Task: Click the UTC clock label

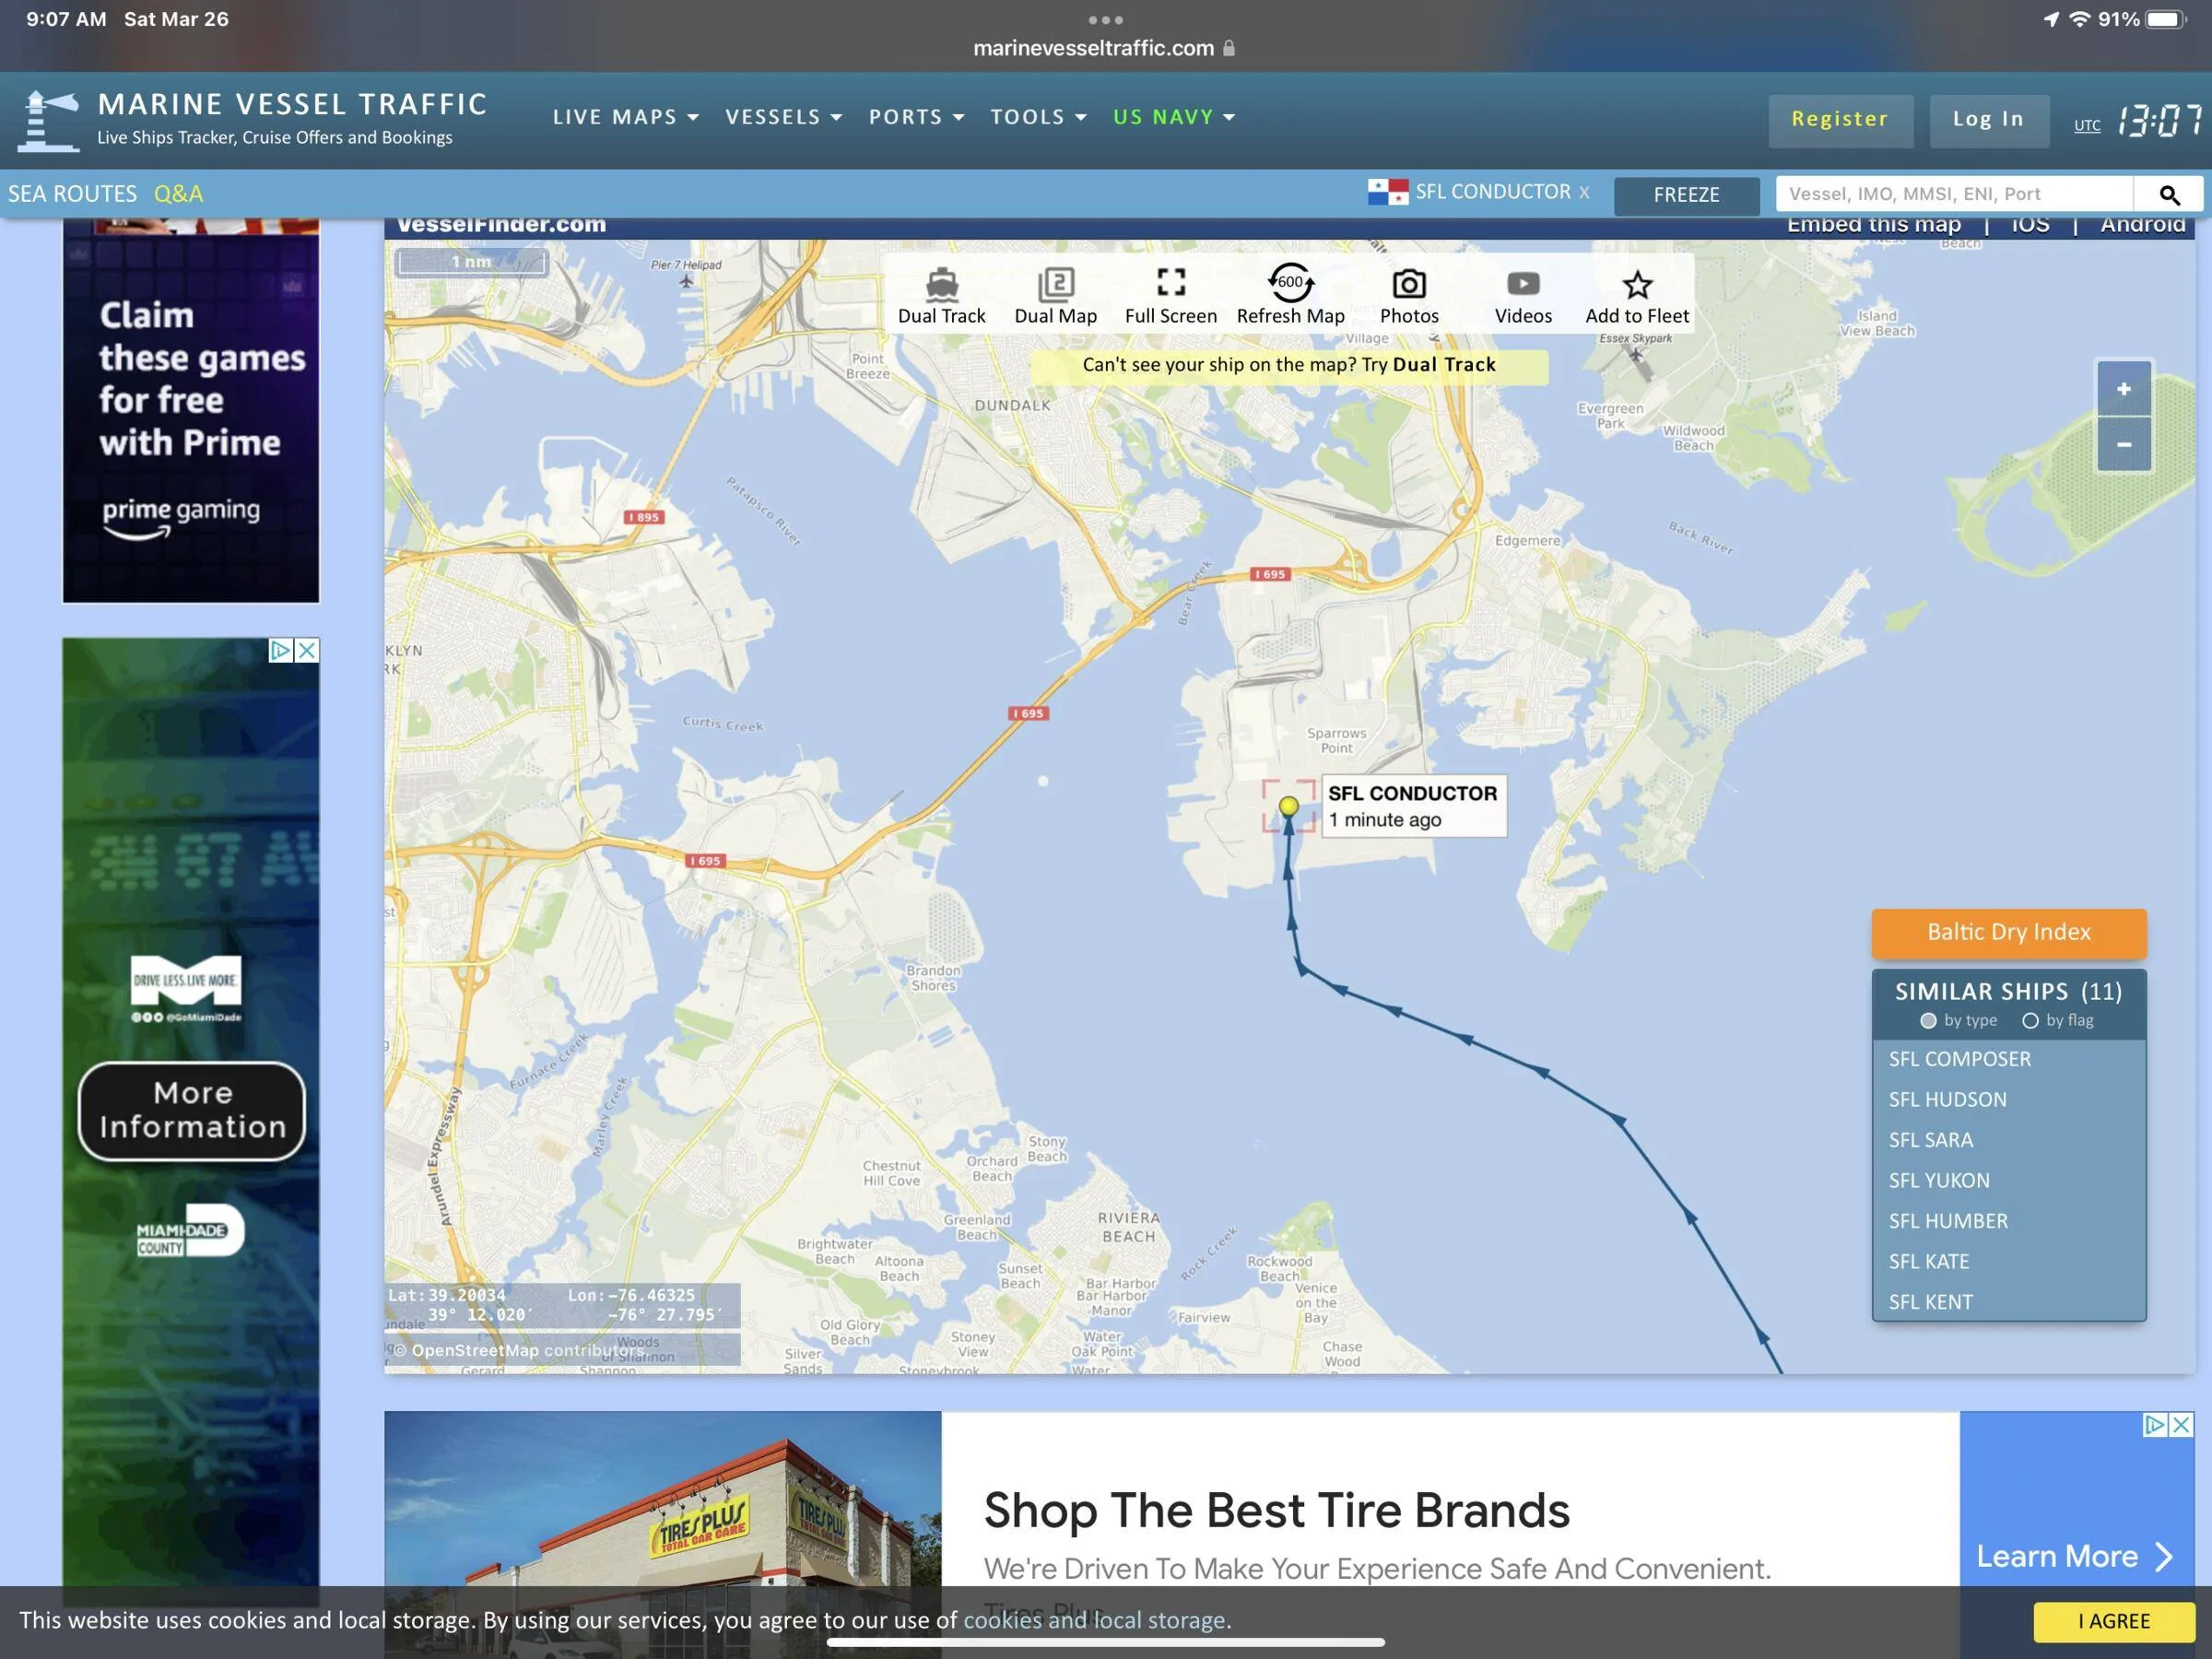Action: pos(2086,125)
